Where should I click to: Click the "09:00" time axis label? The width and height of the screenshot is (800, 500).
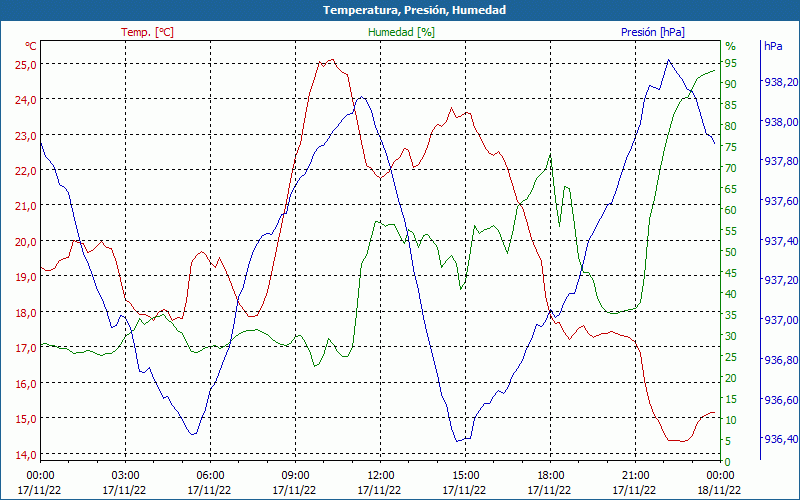(295, 476)
